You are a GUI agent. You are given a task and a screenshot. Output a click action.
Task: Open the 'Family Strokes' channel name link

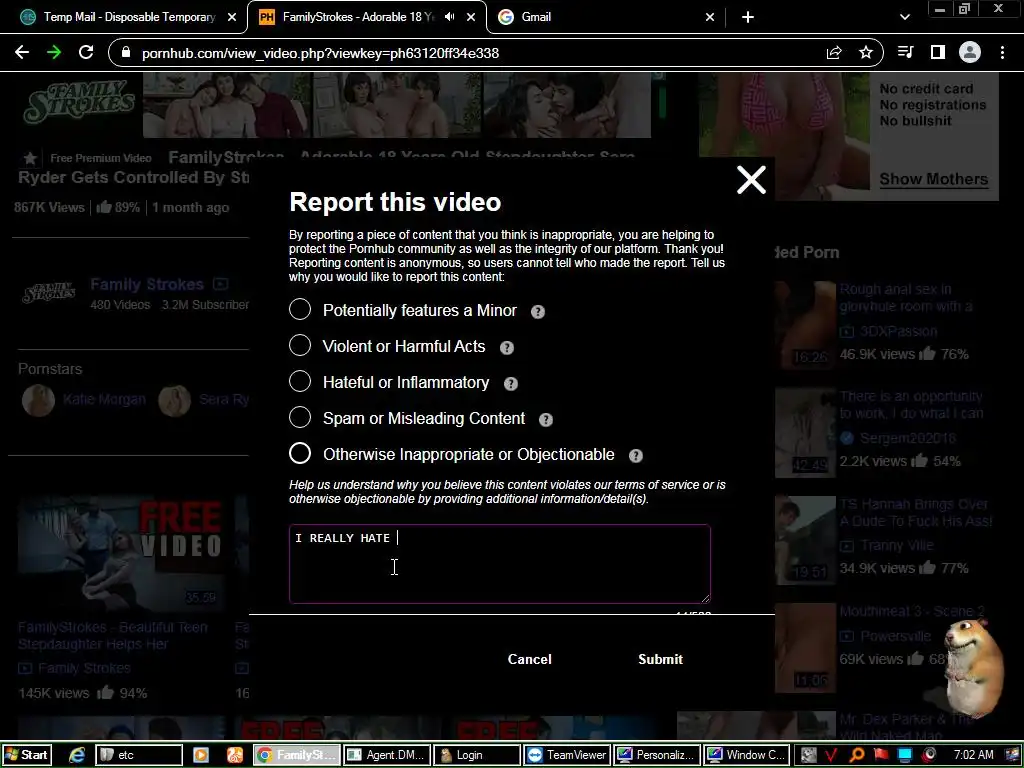(x=147, y=284)
